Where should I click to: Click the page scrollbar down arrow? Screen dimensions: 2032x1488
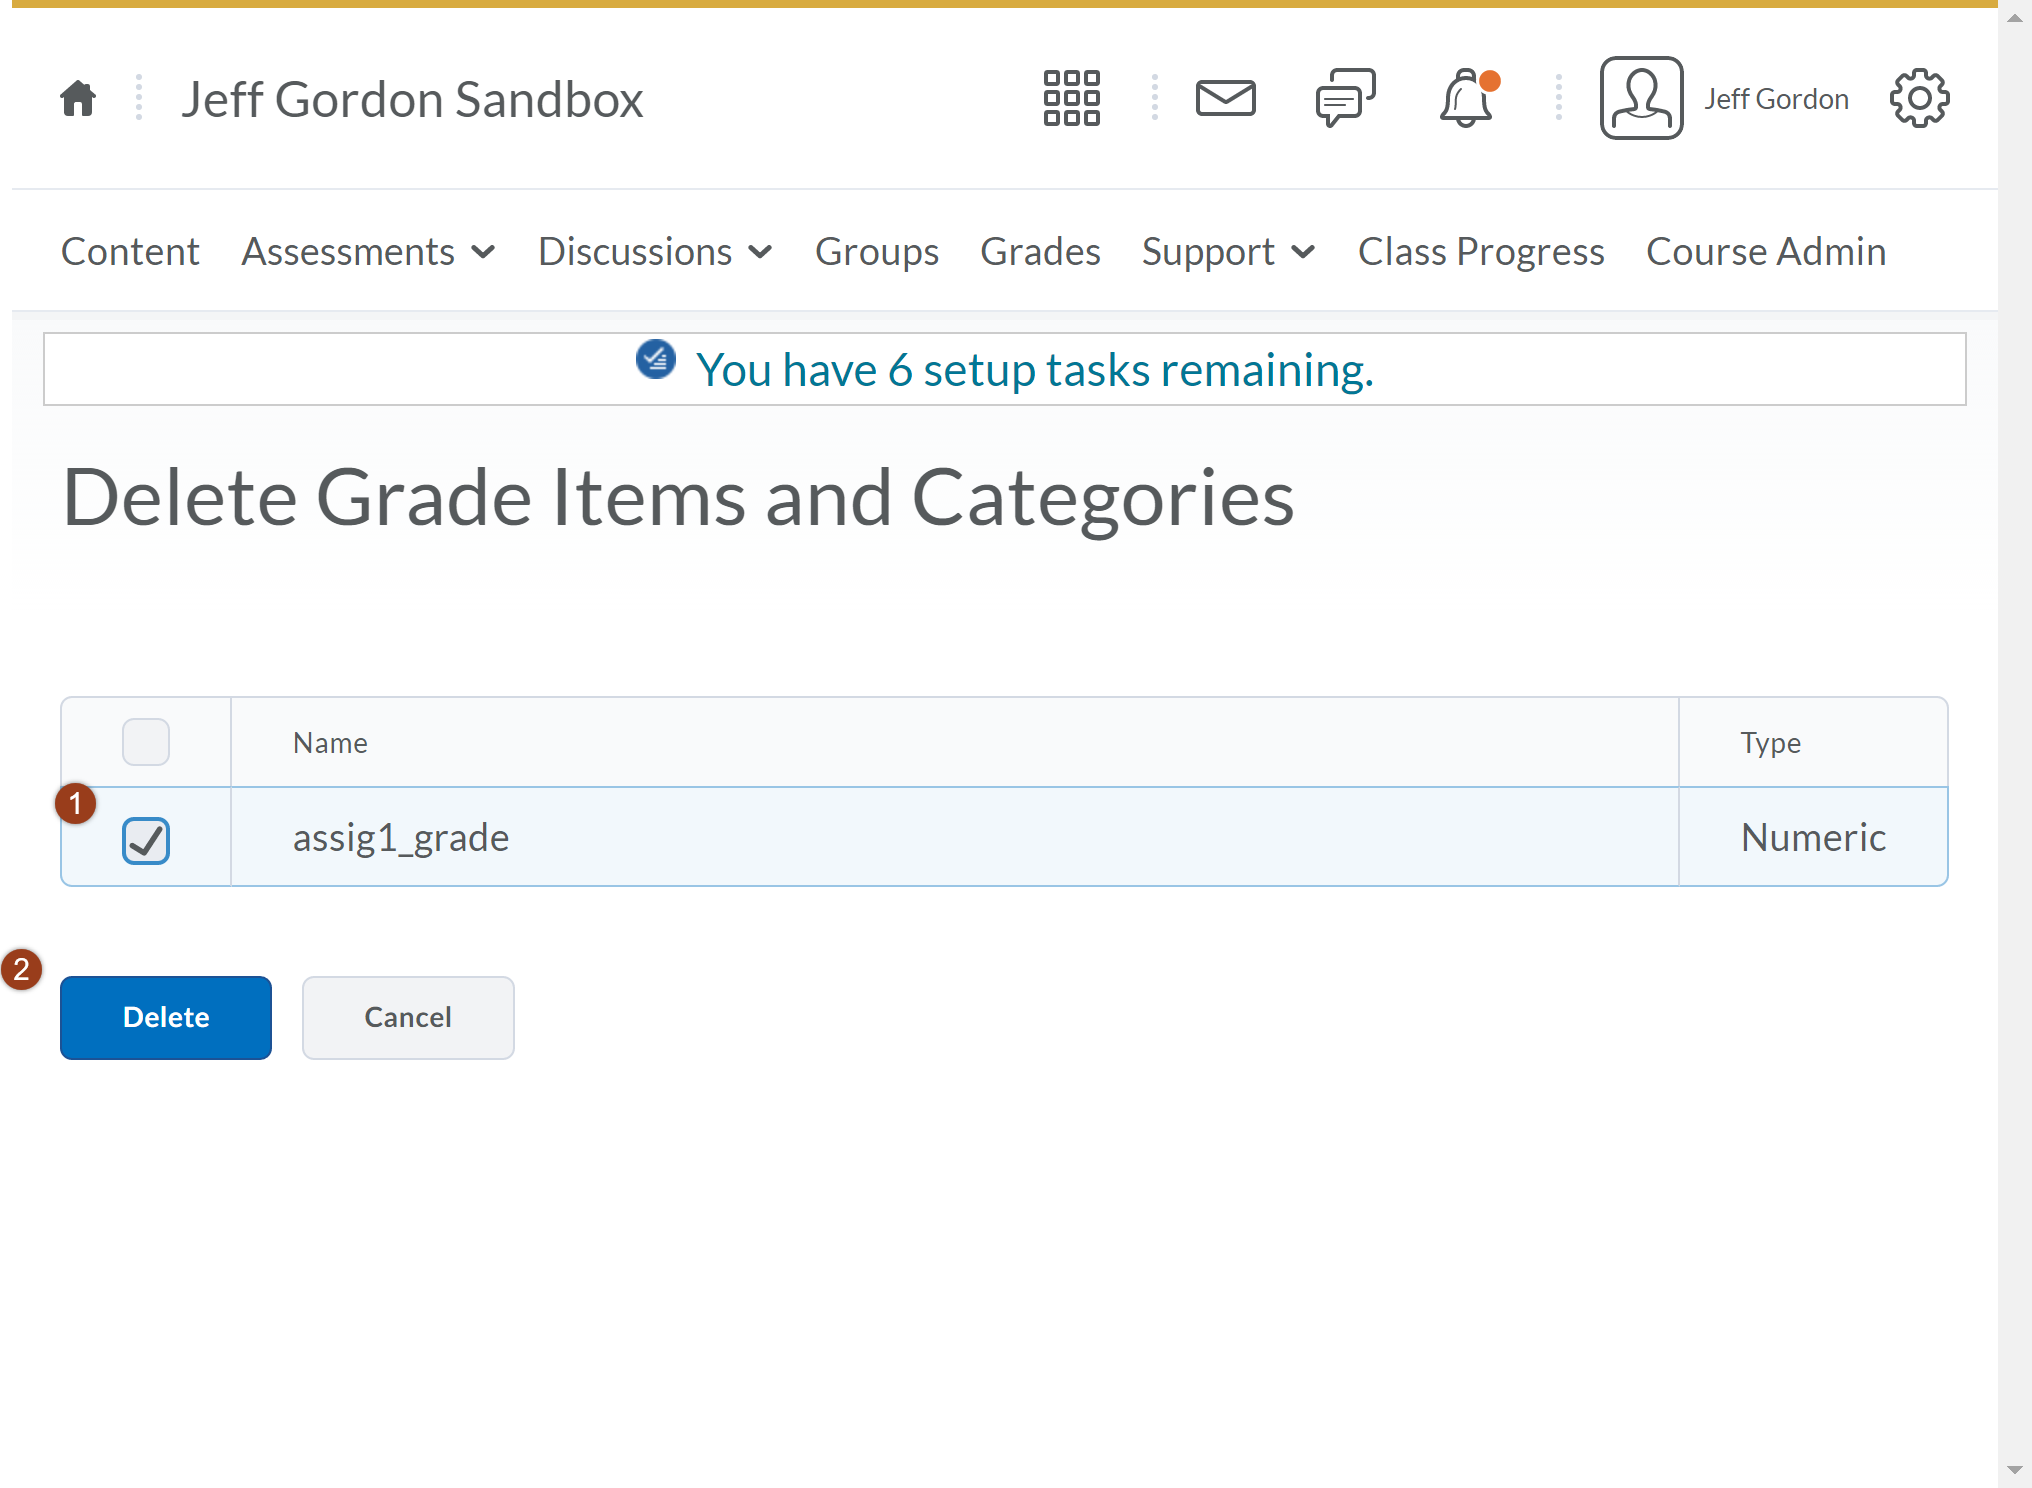[2015, 1470]
